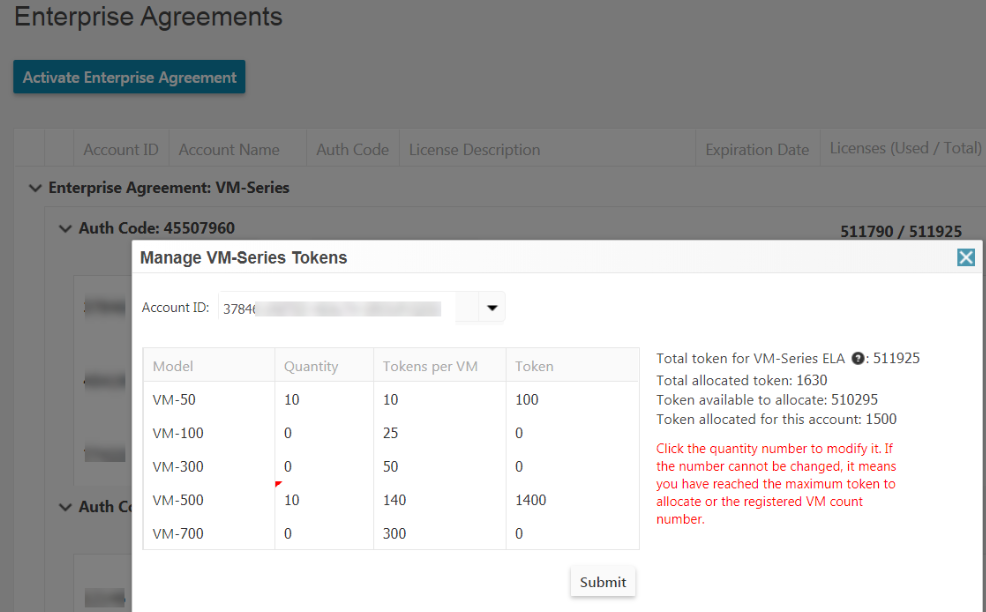
Task: Click the Account ID column header
Action: (121, 150)
